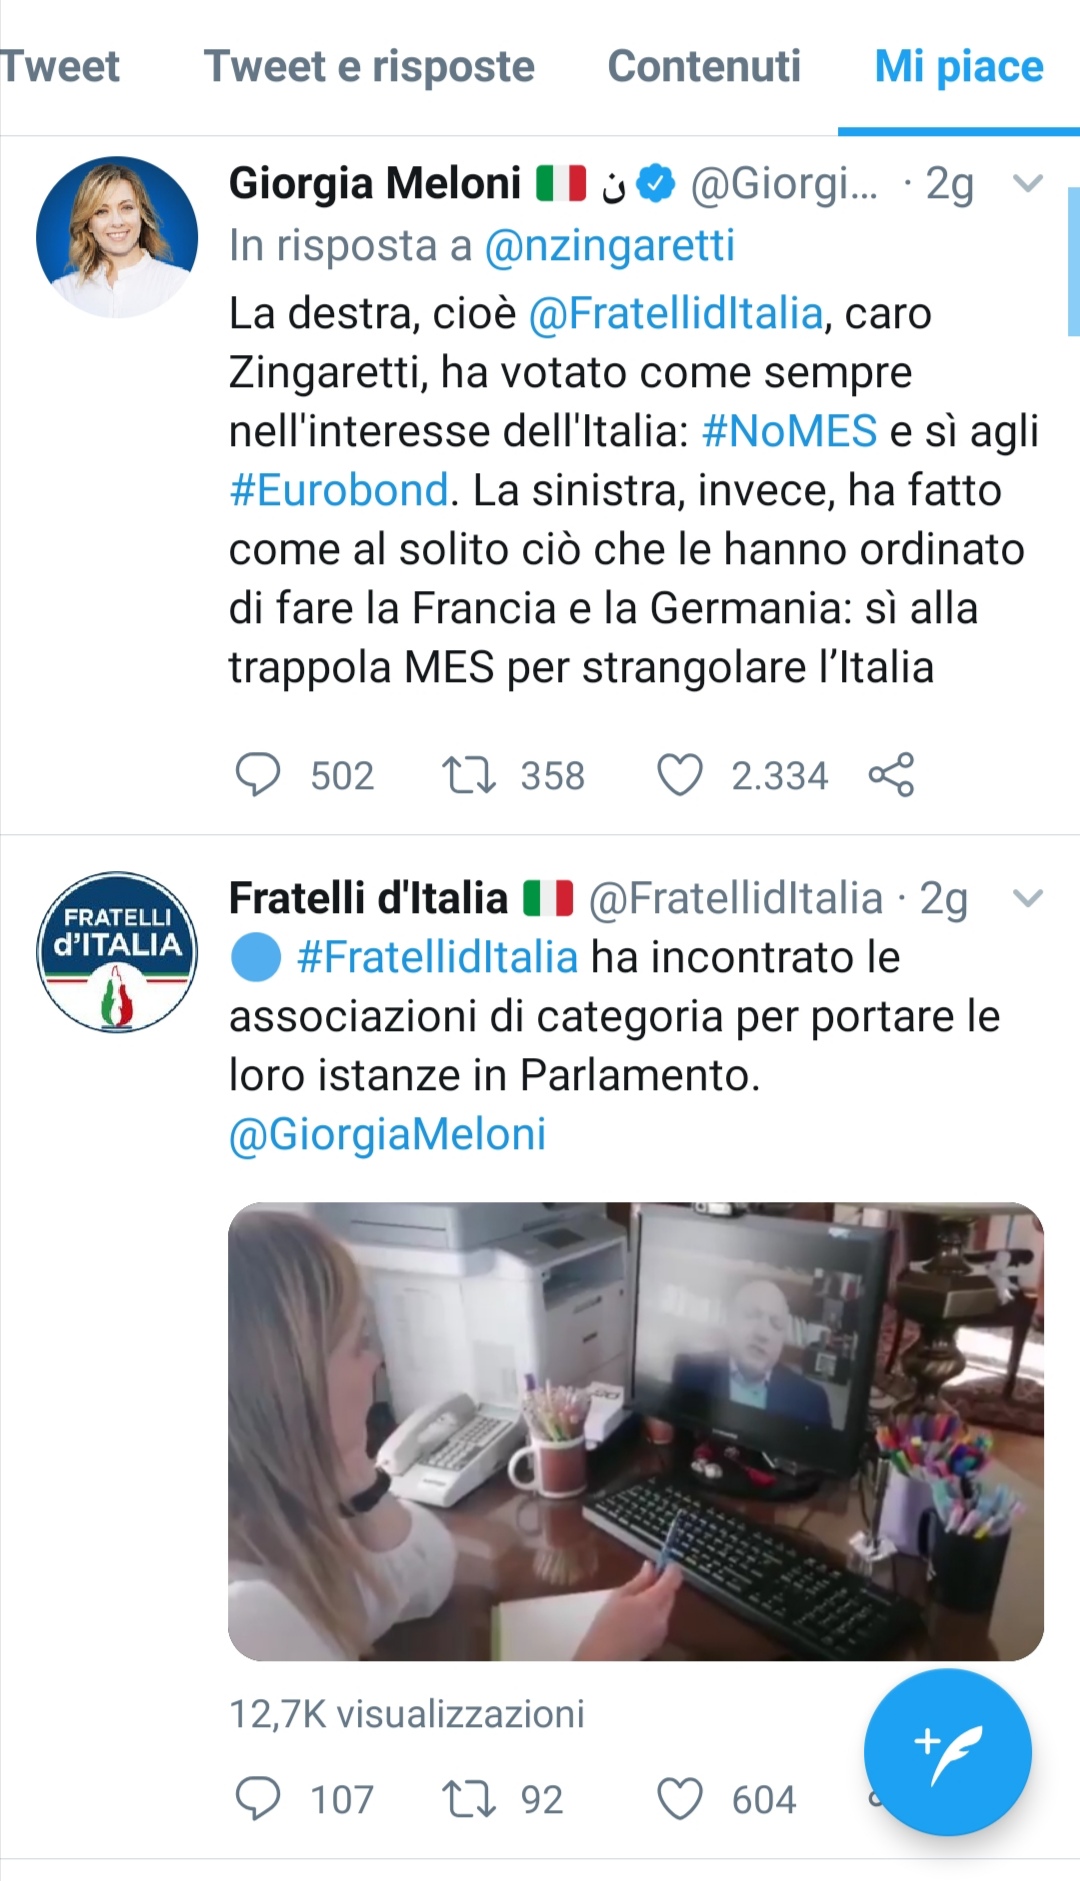Viewport: 1080px width, 1881px height.
Task: Like the Fratelli d'Italia tweet
Action: pyautogui.click(x=680, y=1799)
